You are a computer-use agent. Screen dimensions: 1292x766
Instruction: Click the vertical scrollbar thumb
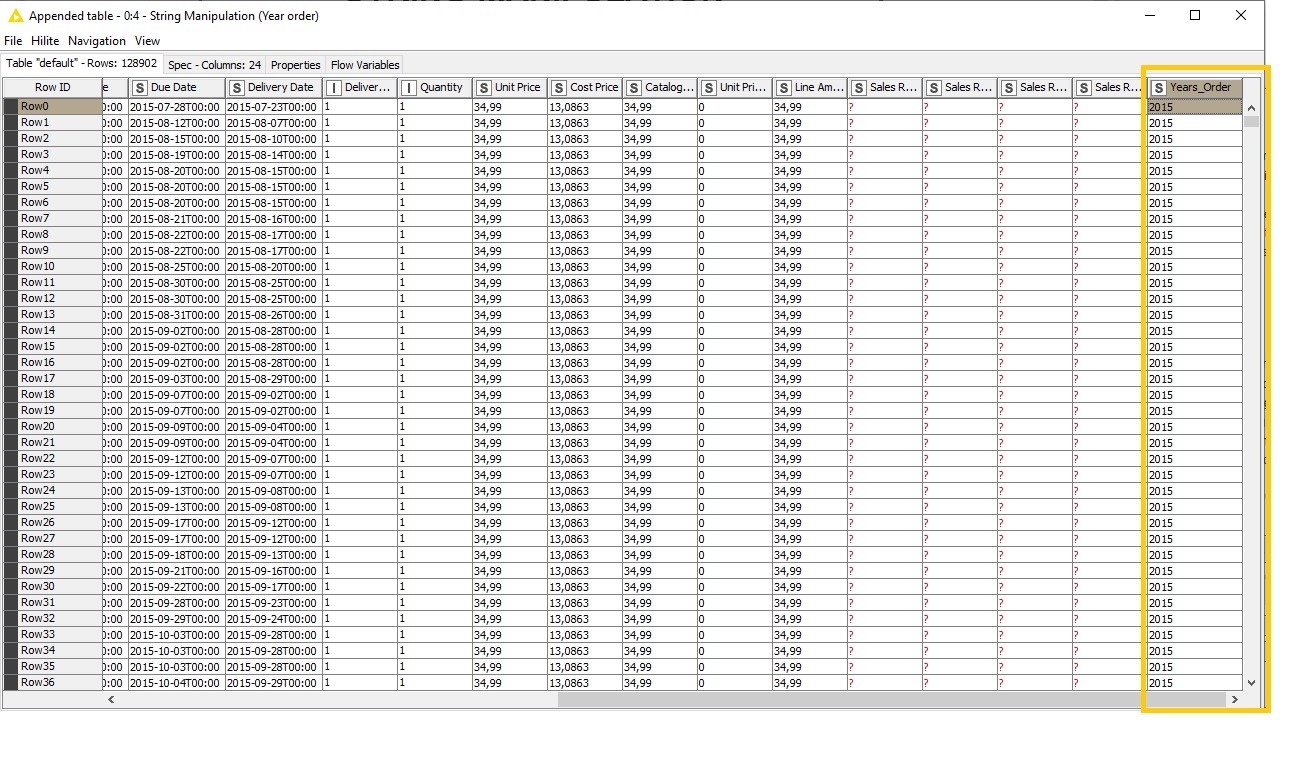click(1251, 122)
